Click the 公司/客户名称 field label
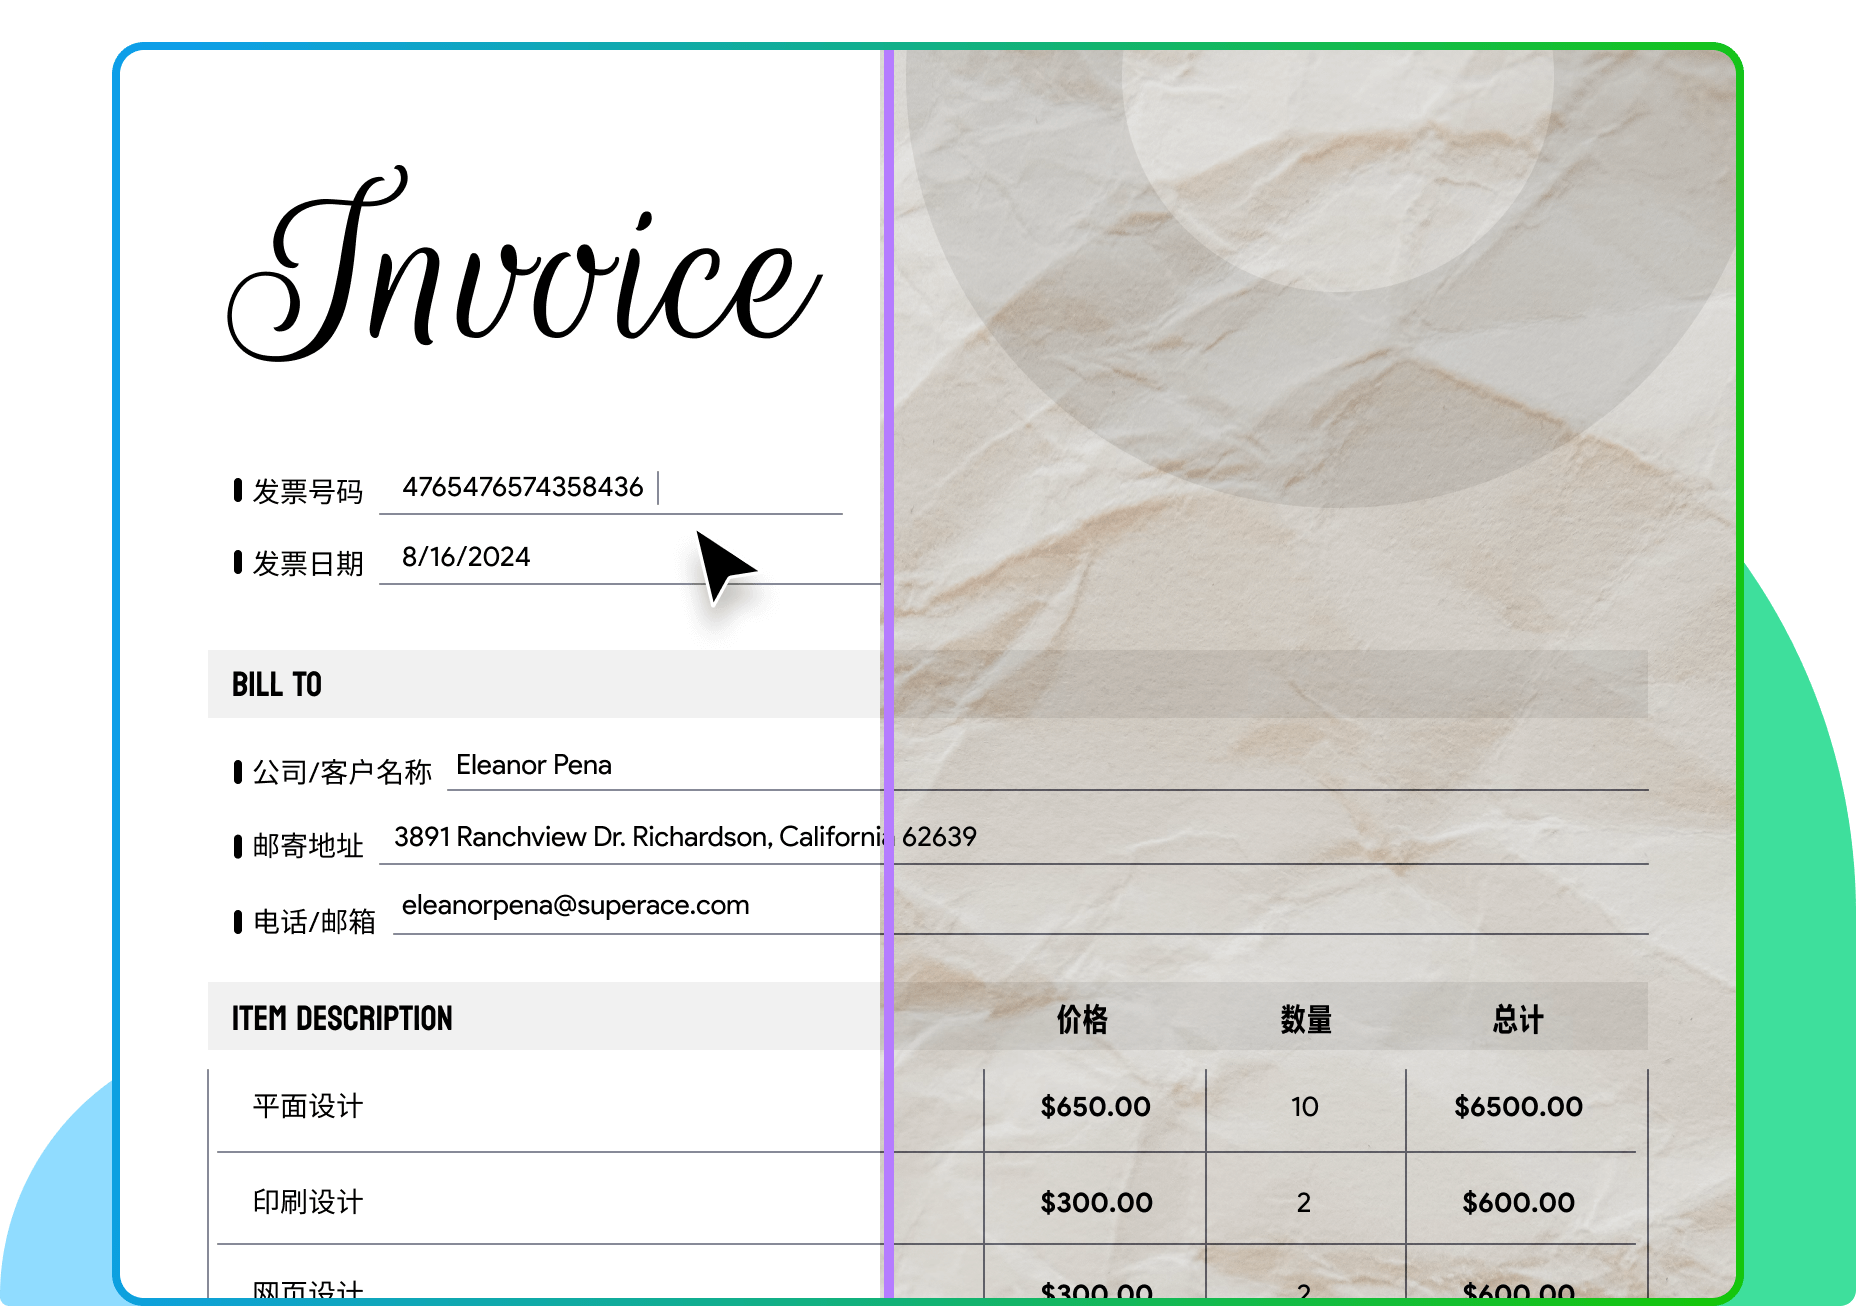1856x1306 pixels. point(342,772)
